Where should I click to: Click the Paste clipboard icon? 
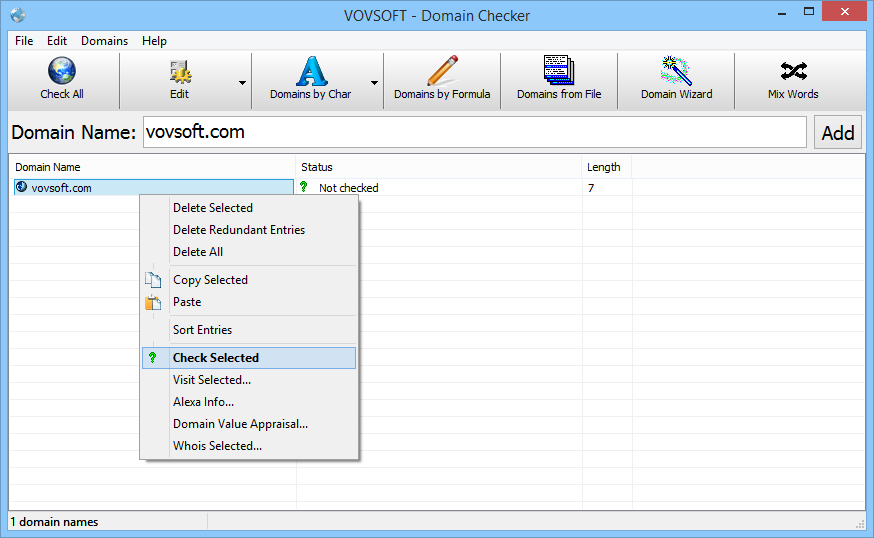tap(153, 302)
